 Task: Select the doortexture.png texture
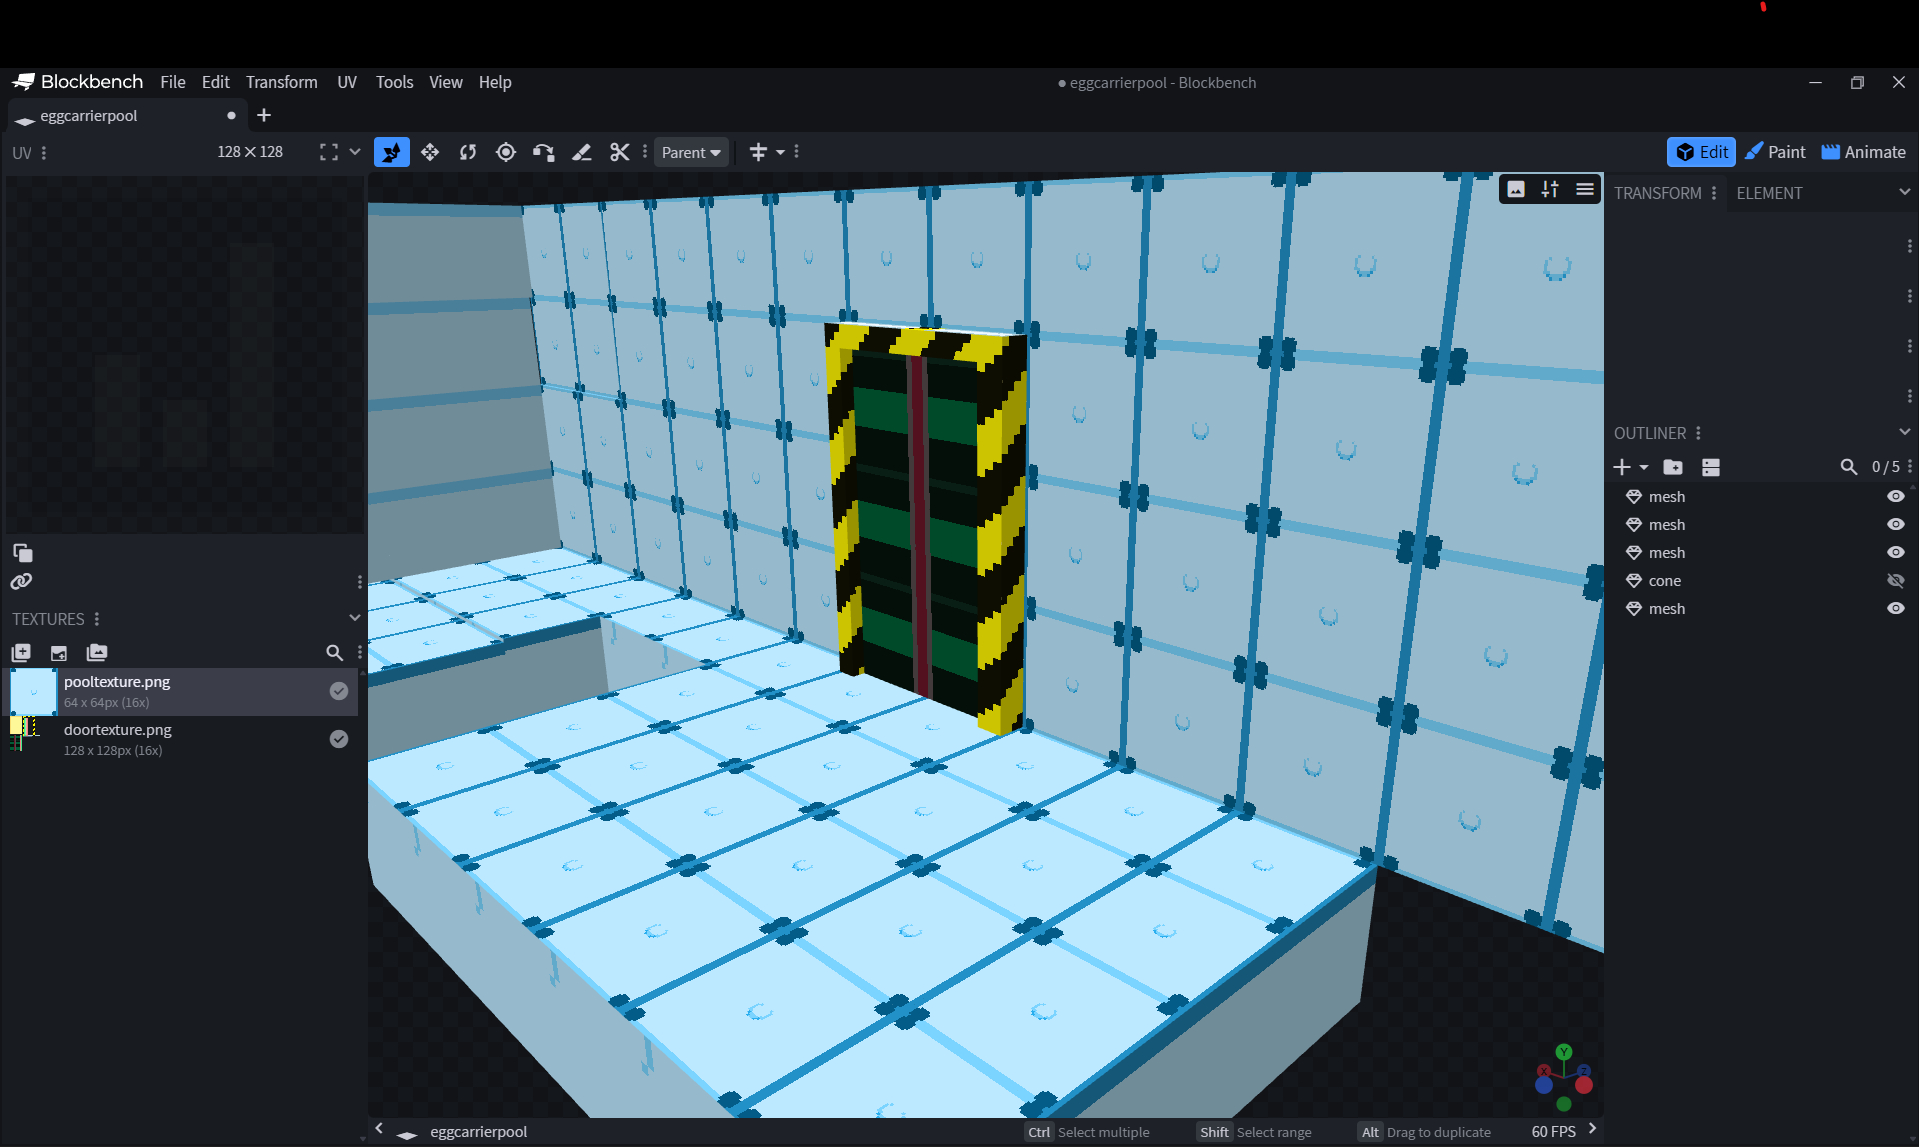tap(118, 739)
